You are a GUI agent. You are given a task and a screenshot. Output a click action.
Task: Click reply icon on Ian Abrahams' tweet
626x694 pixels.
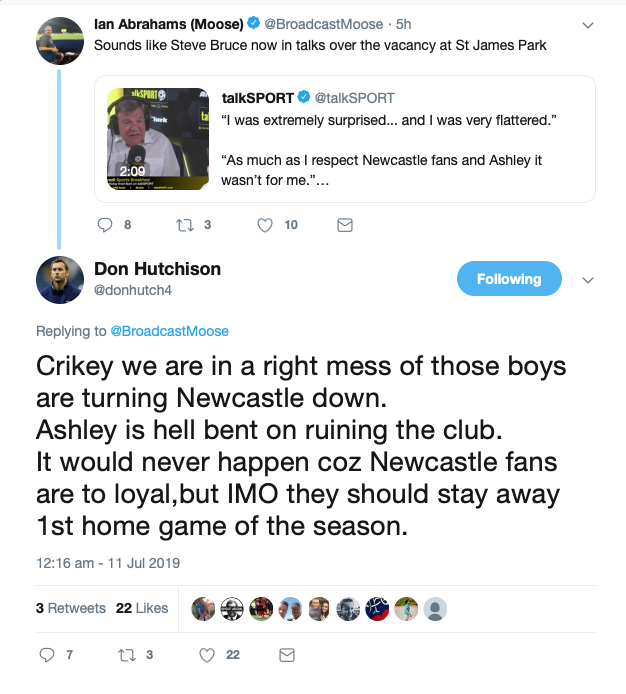pyautogui.click(x=105, y=225)
